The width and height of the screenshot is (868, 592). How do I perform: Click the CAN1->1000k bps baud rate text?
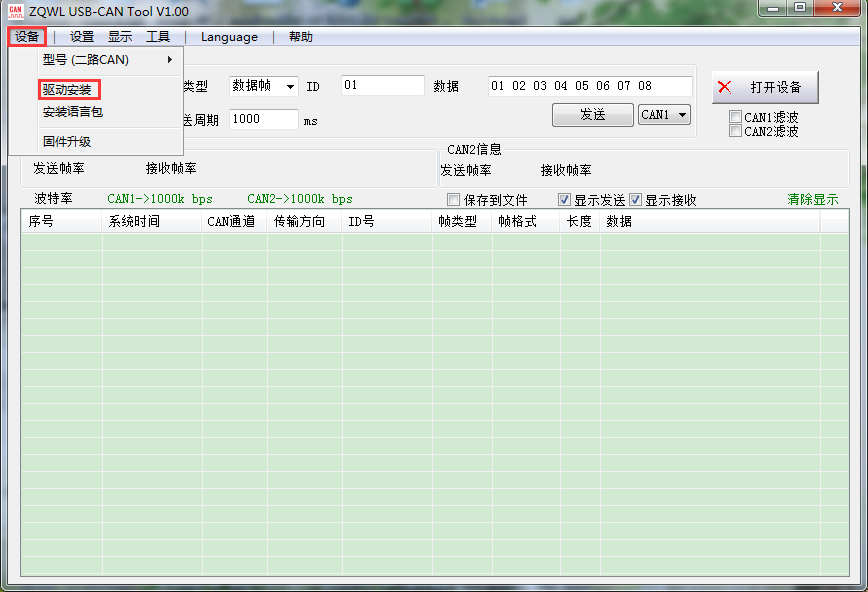pos(159,199)
